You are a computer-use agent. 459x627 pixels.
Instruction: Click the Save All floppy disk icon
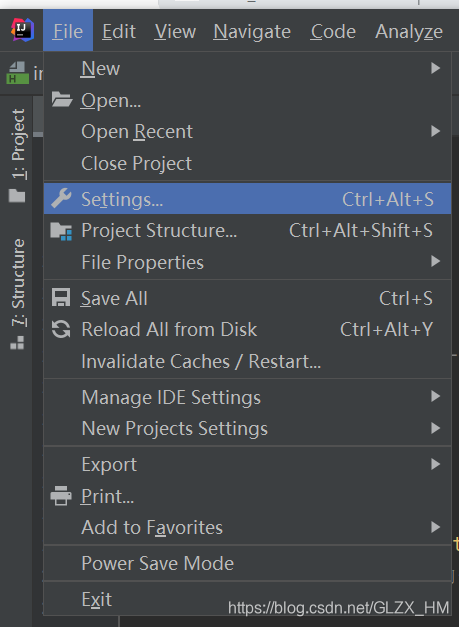[x=61, y=298]
